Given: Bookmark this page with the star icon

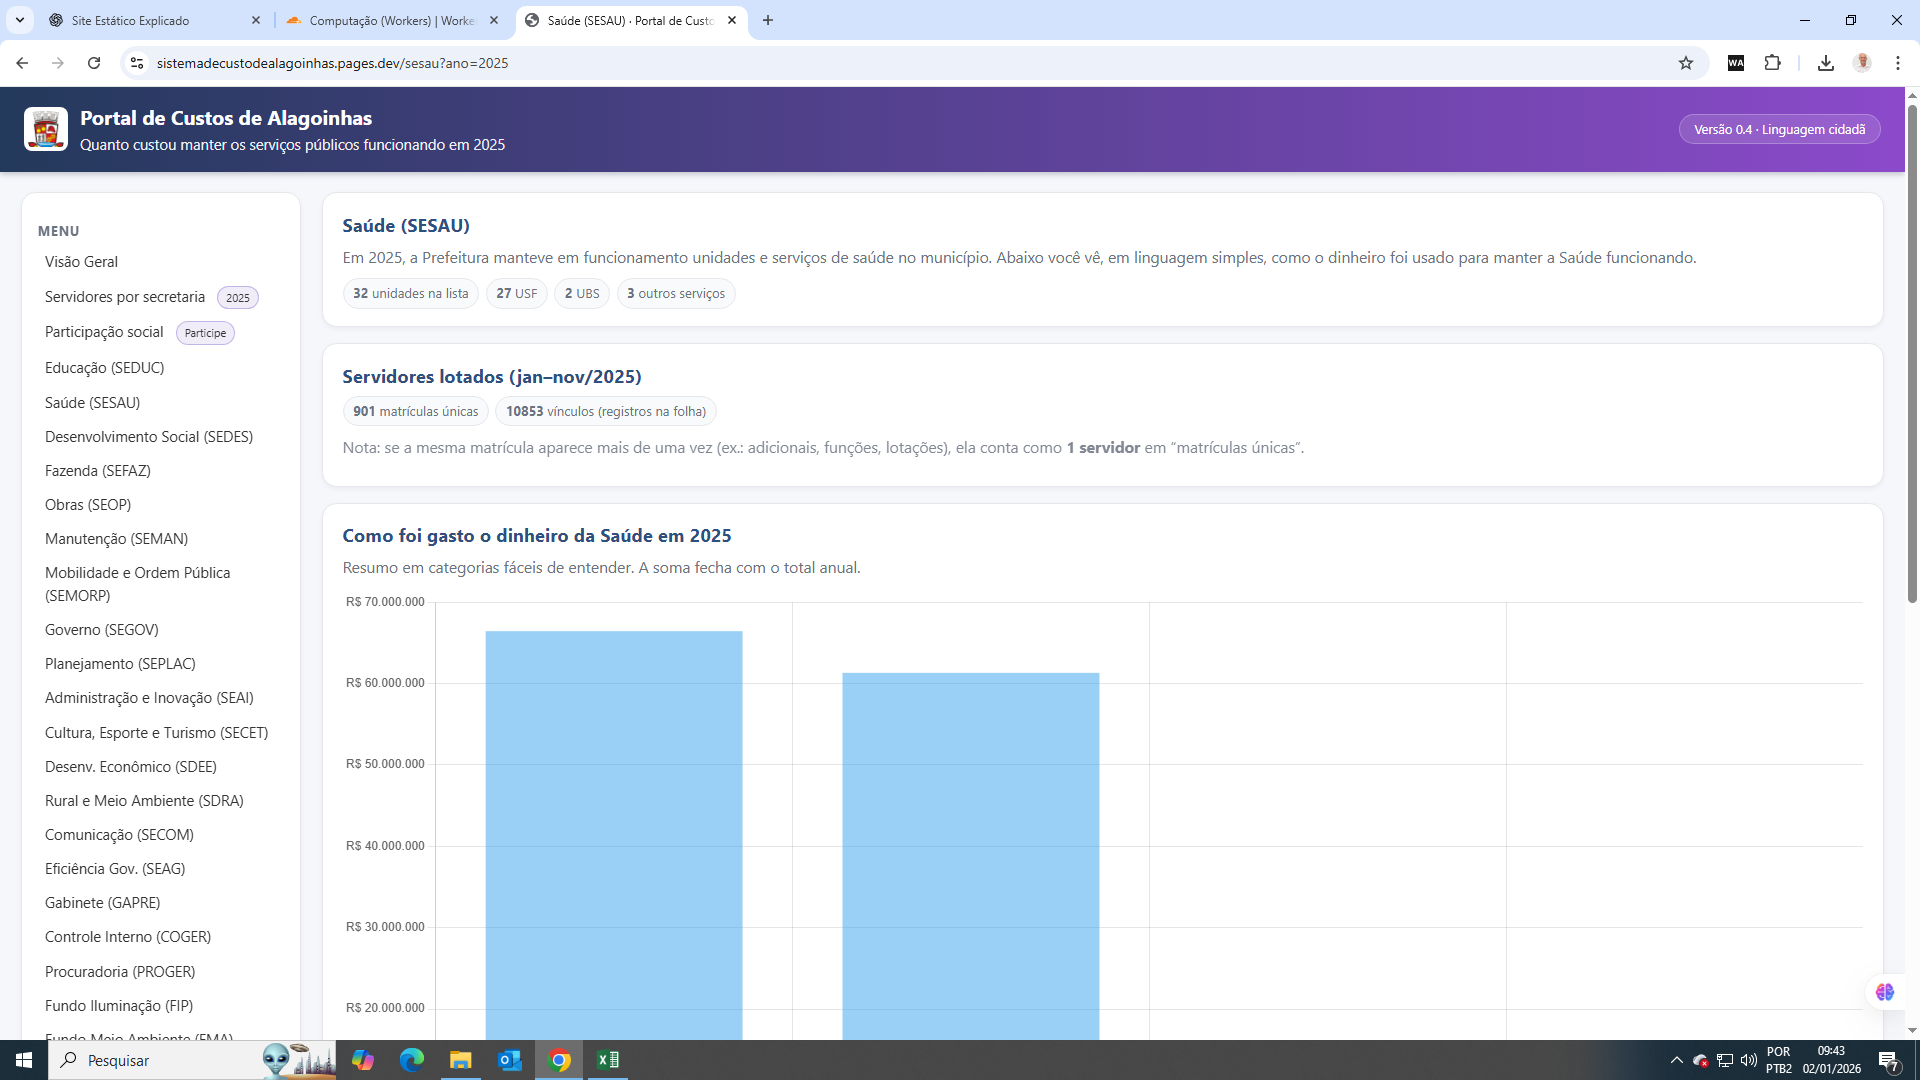Looking at the screenshot, I should [1686, 63].
